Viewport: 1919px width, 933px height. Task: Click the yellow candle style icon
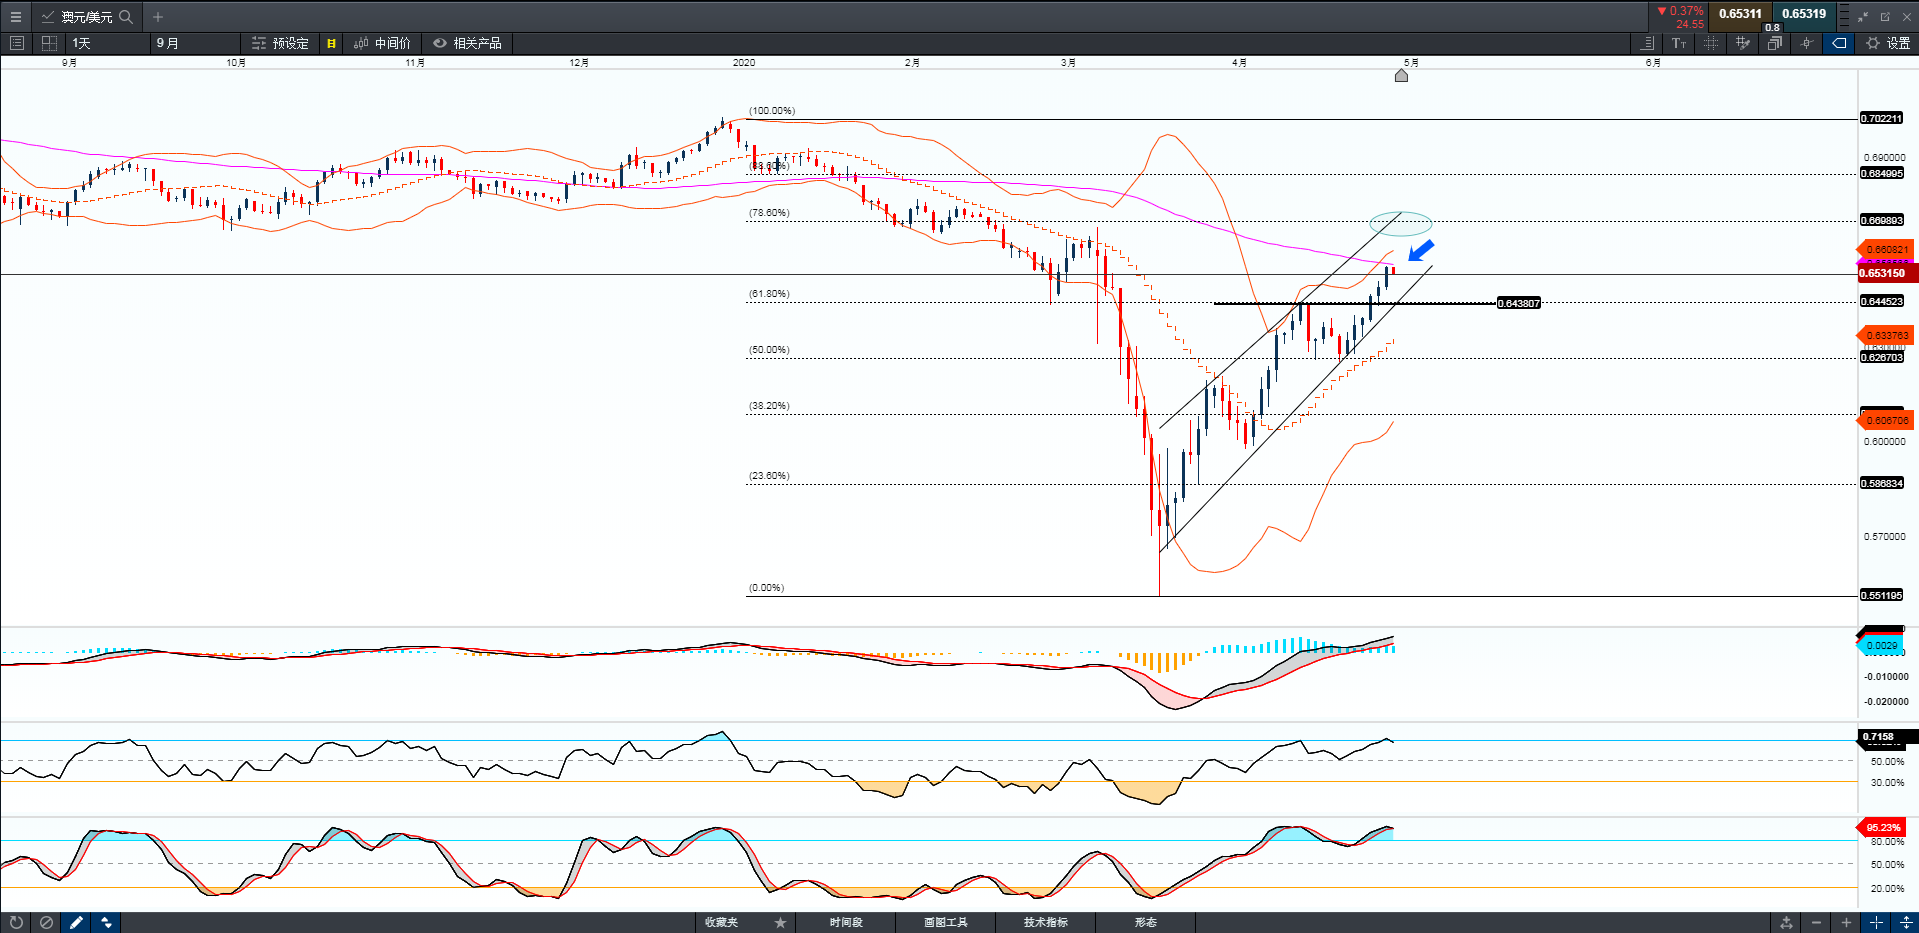tap(331, 43)
